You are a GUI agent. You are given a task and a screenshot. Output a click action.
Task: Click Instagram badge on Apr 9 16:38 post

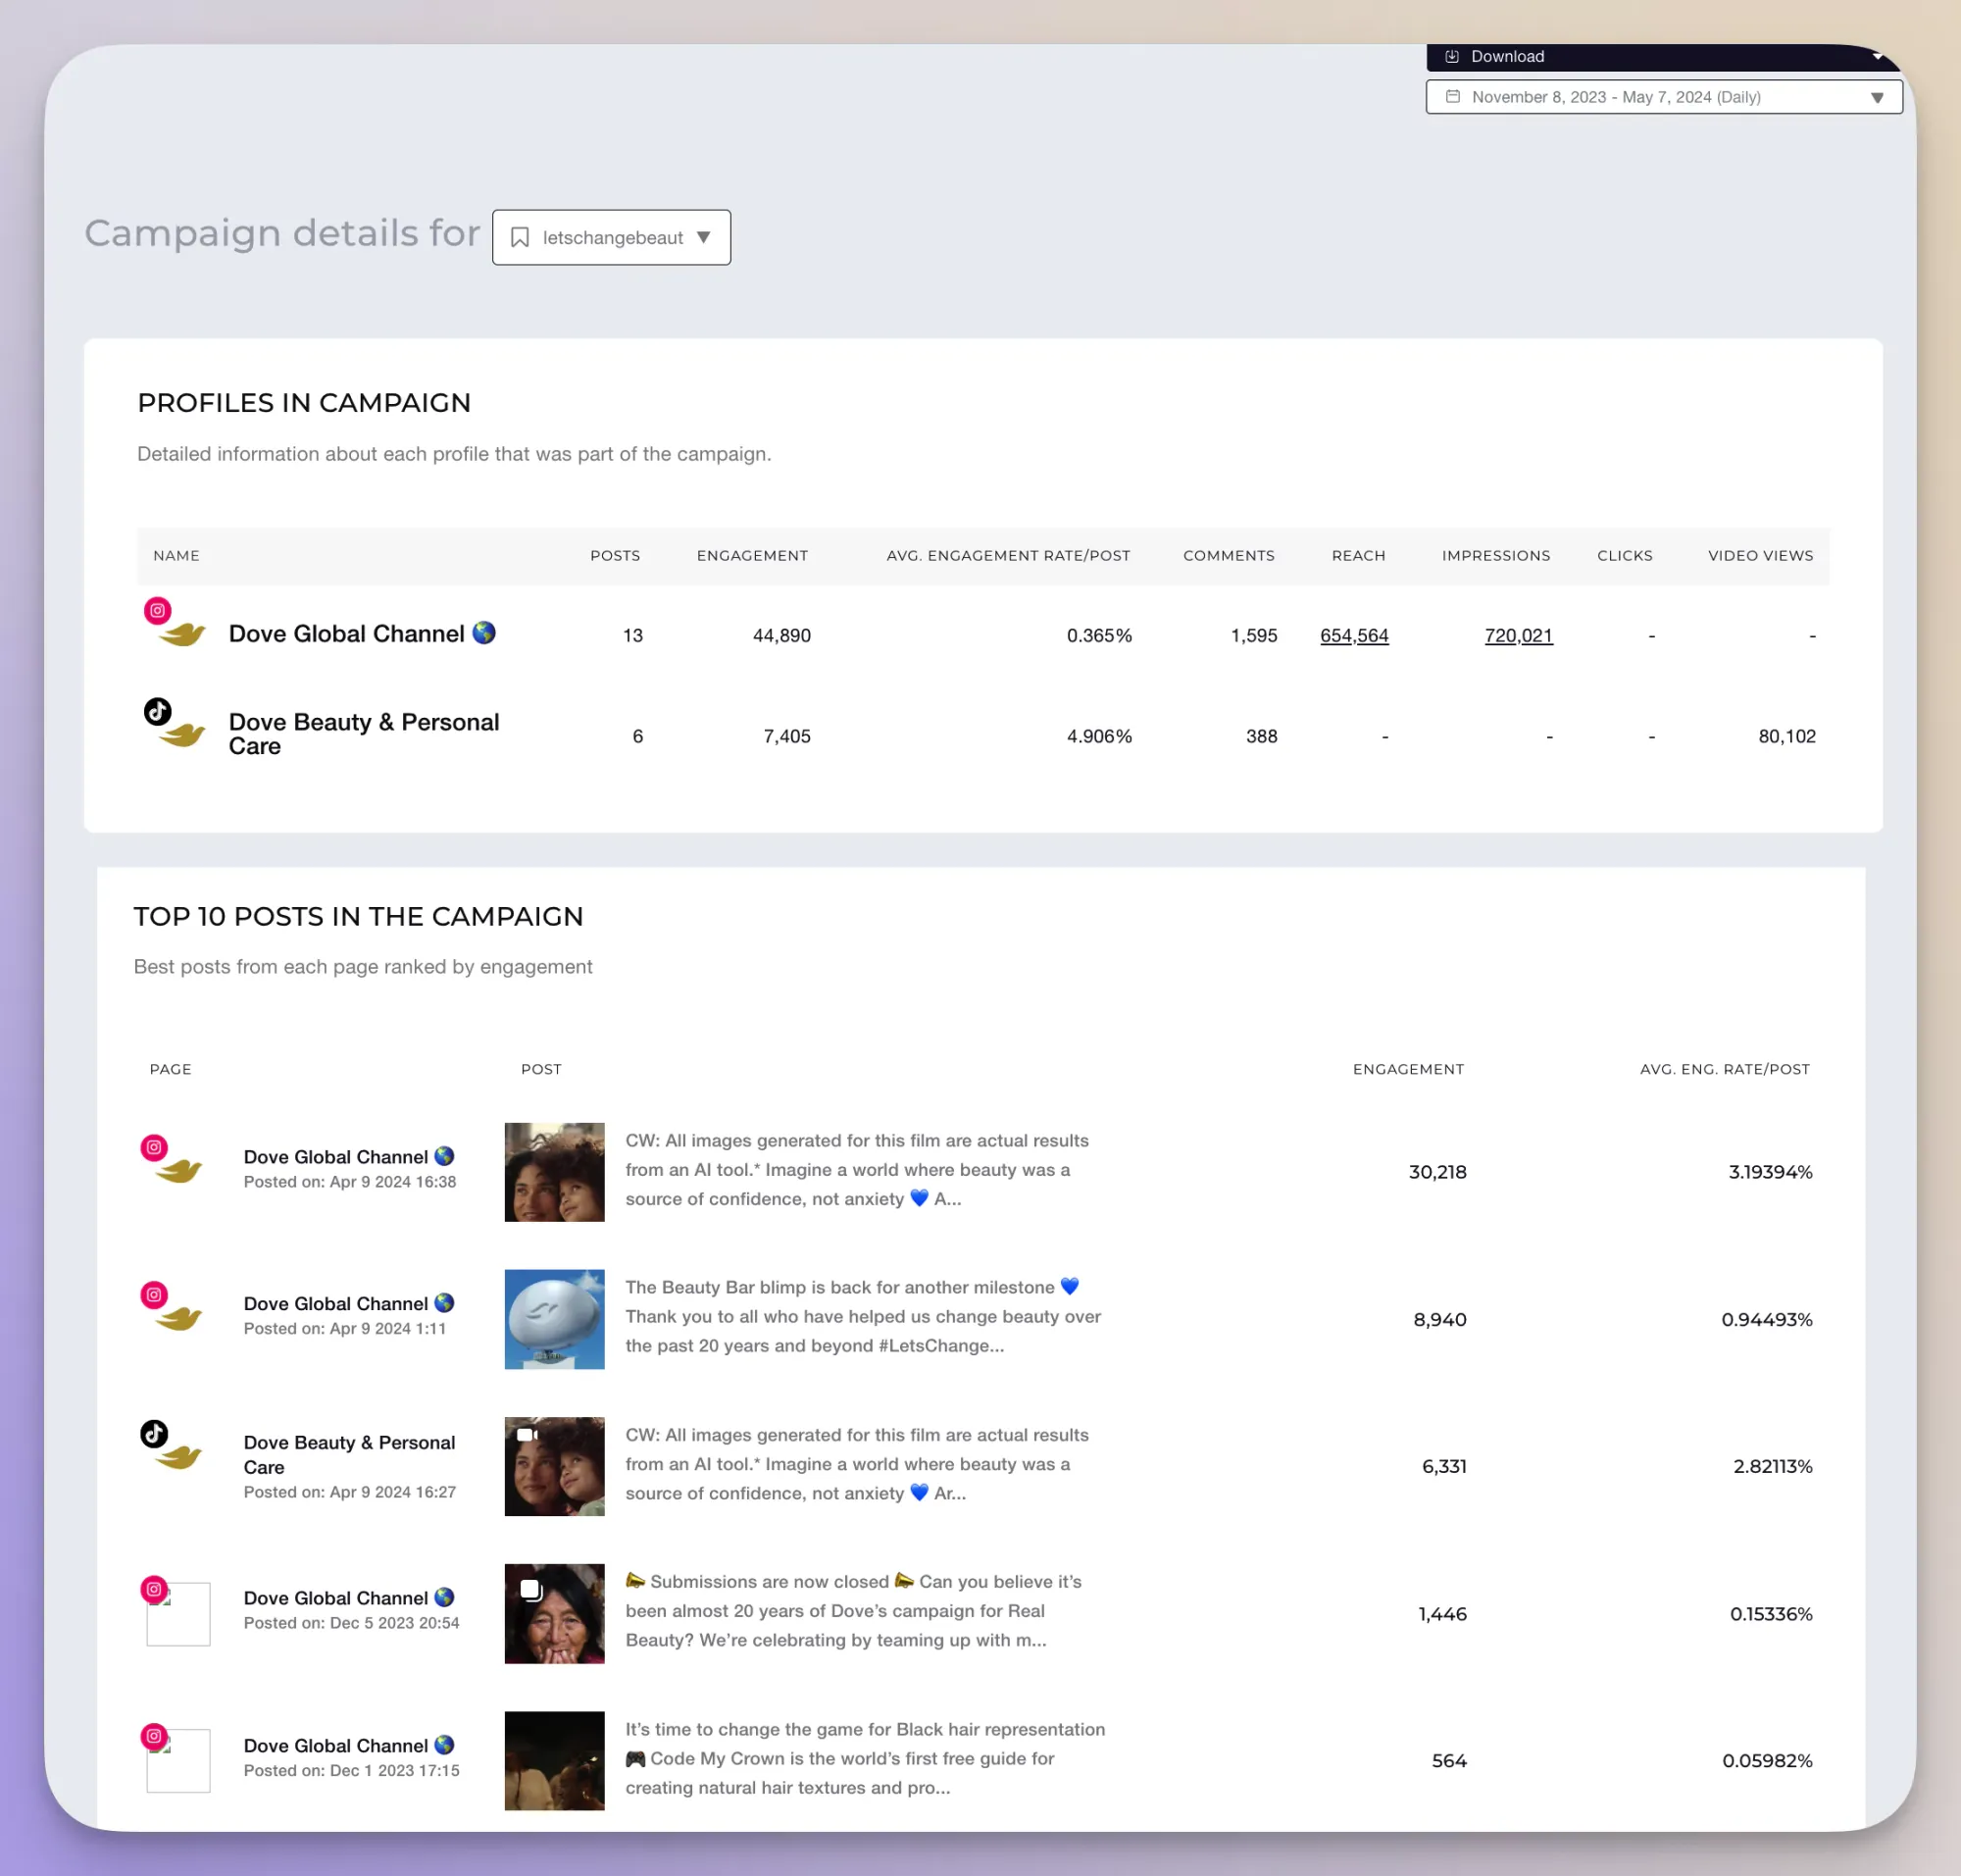point(153,1147)
